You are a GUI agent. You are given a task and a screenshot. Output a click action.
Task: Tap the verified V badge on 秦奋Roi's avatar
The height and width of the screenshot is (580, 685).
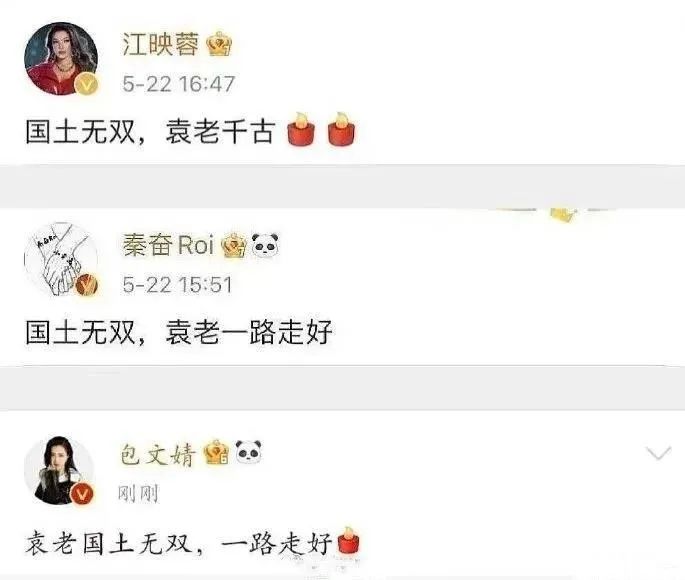pos(86,285)
